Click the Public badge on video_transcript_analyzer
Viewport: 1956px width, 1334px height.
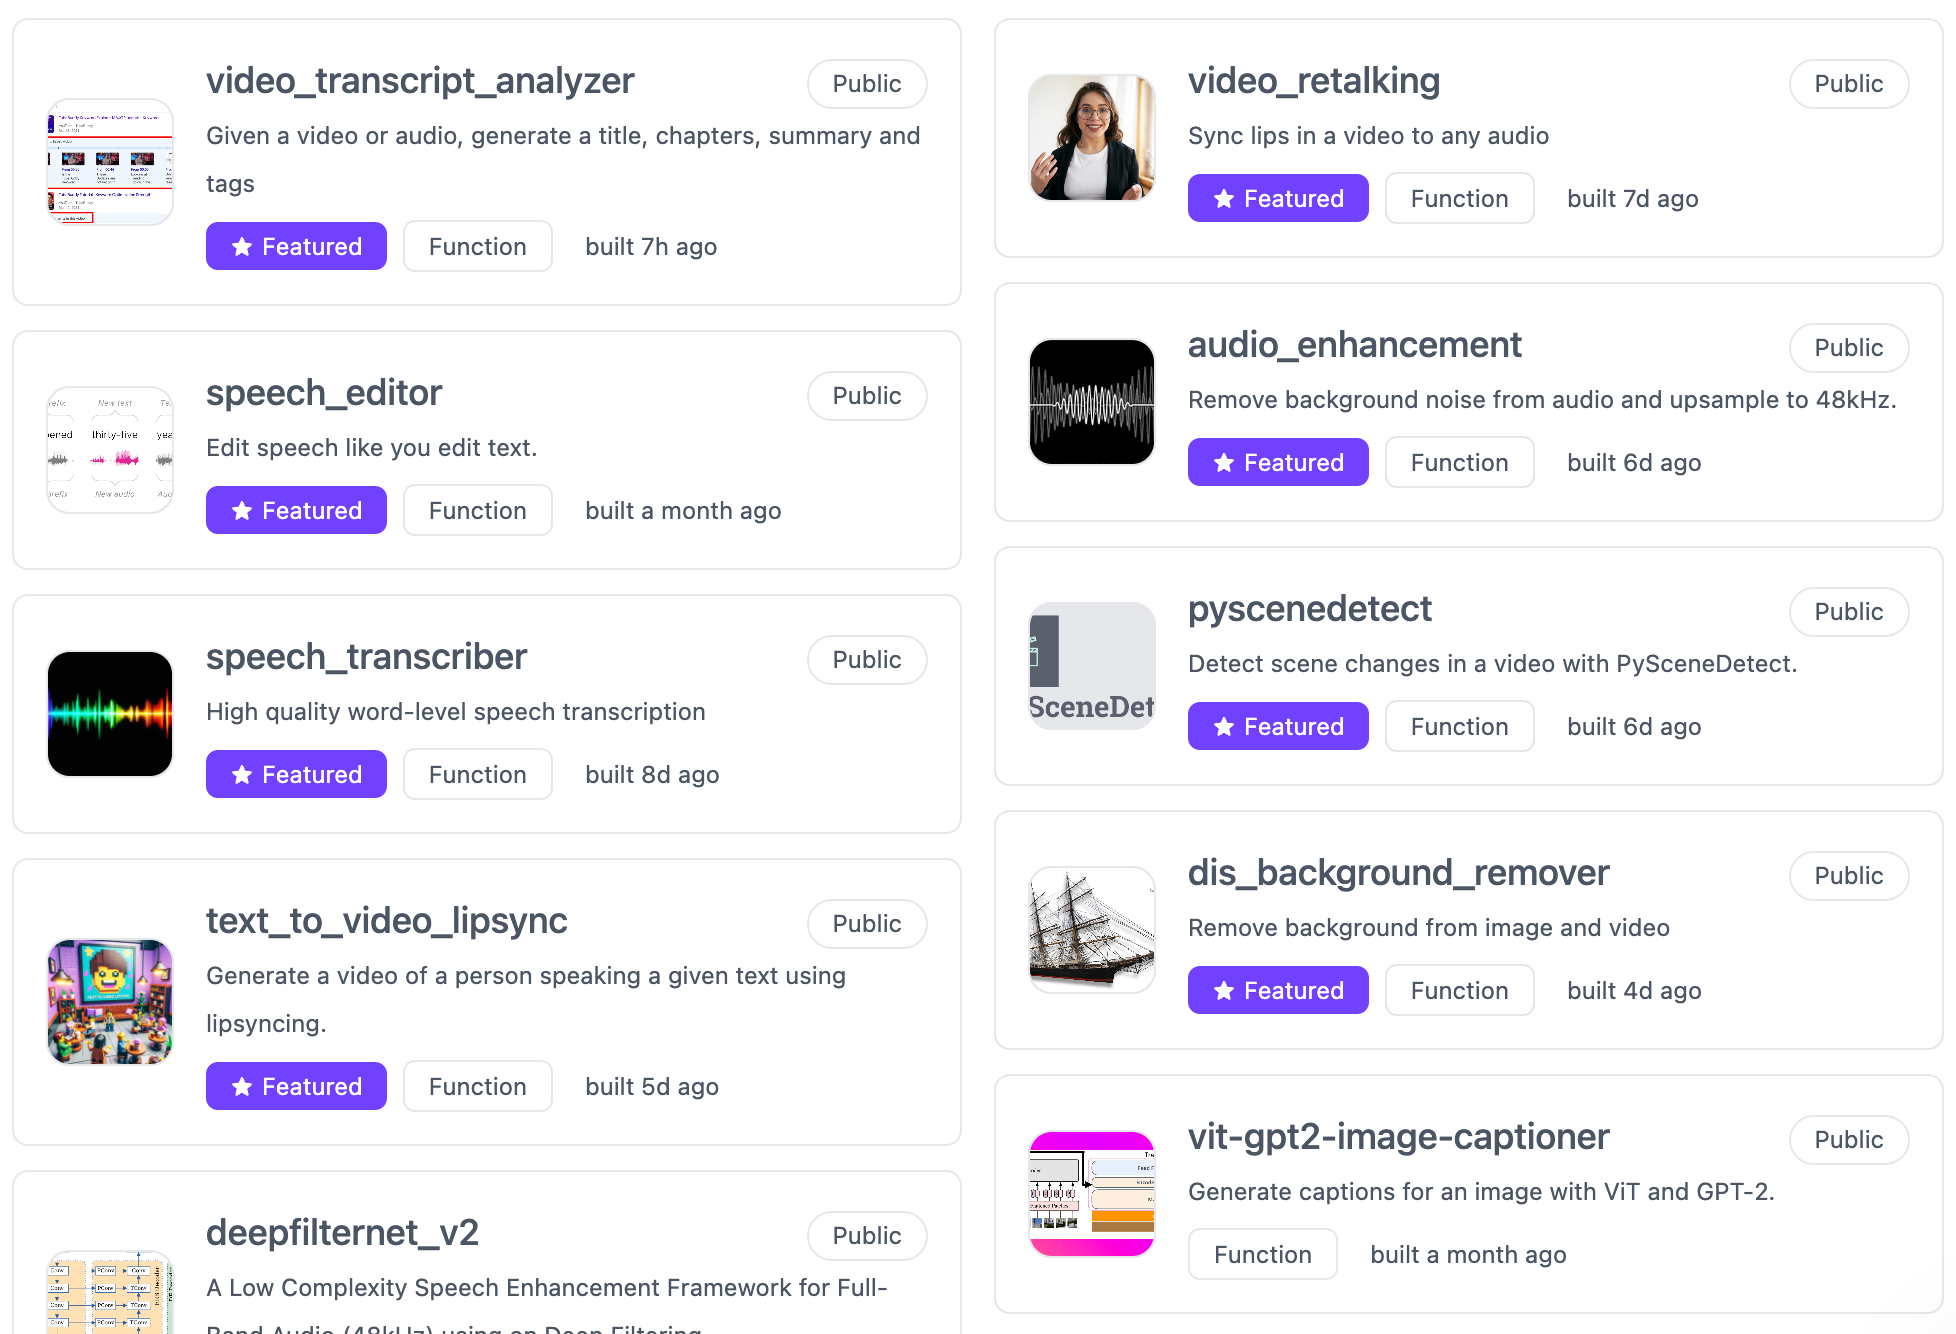(868, 82)
